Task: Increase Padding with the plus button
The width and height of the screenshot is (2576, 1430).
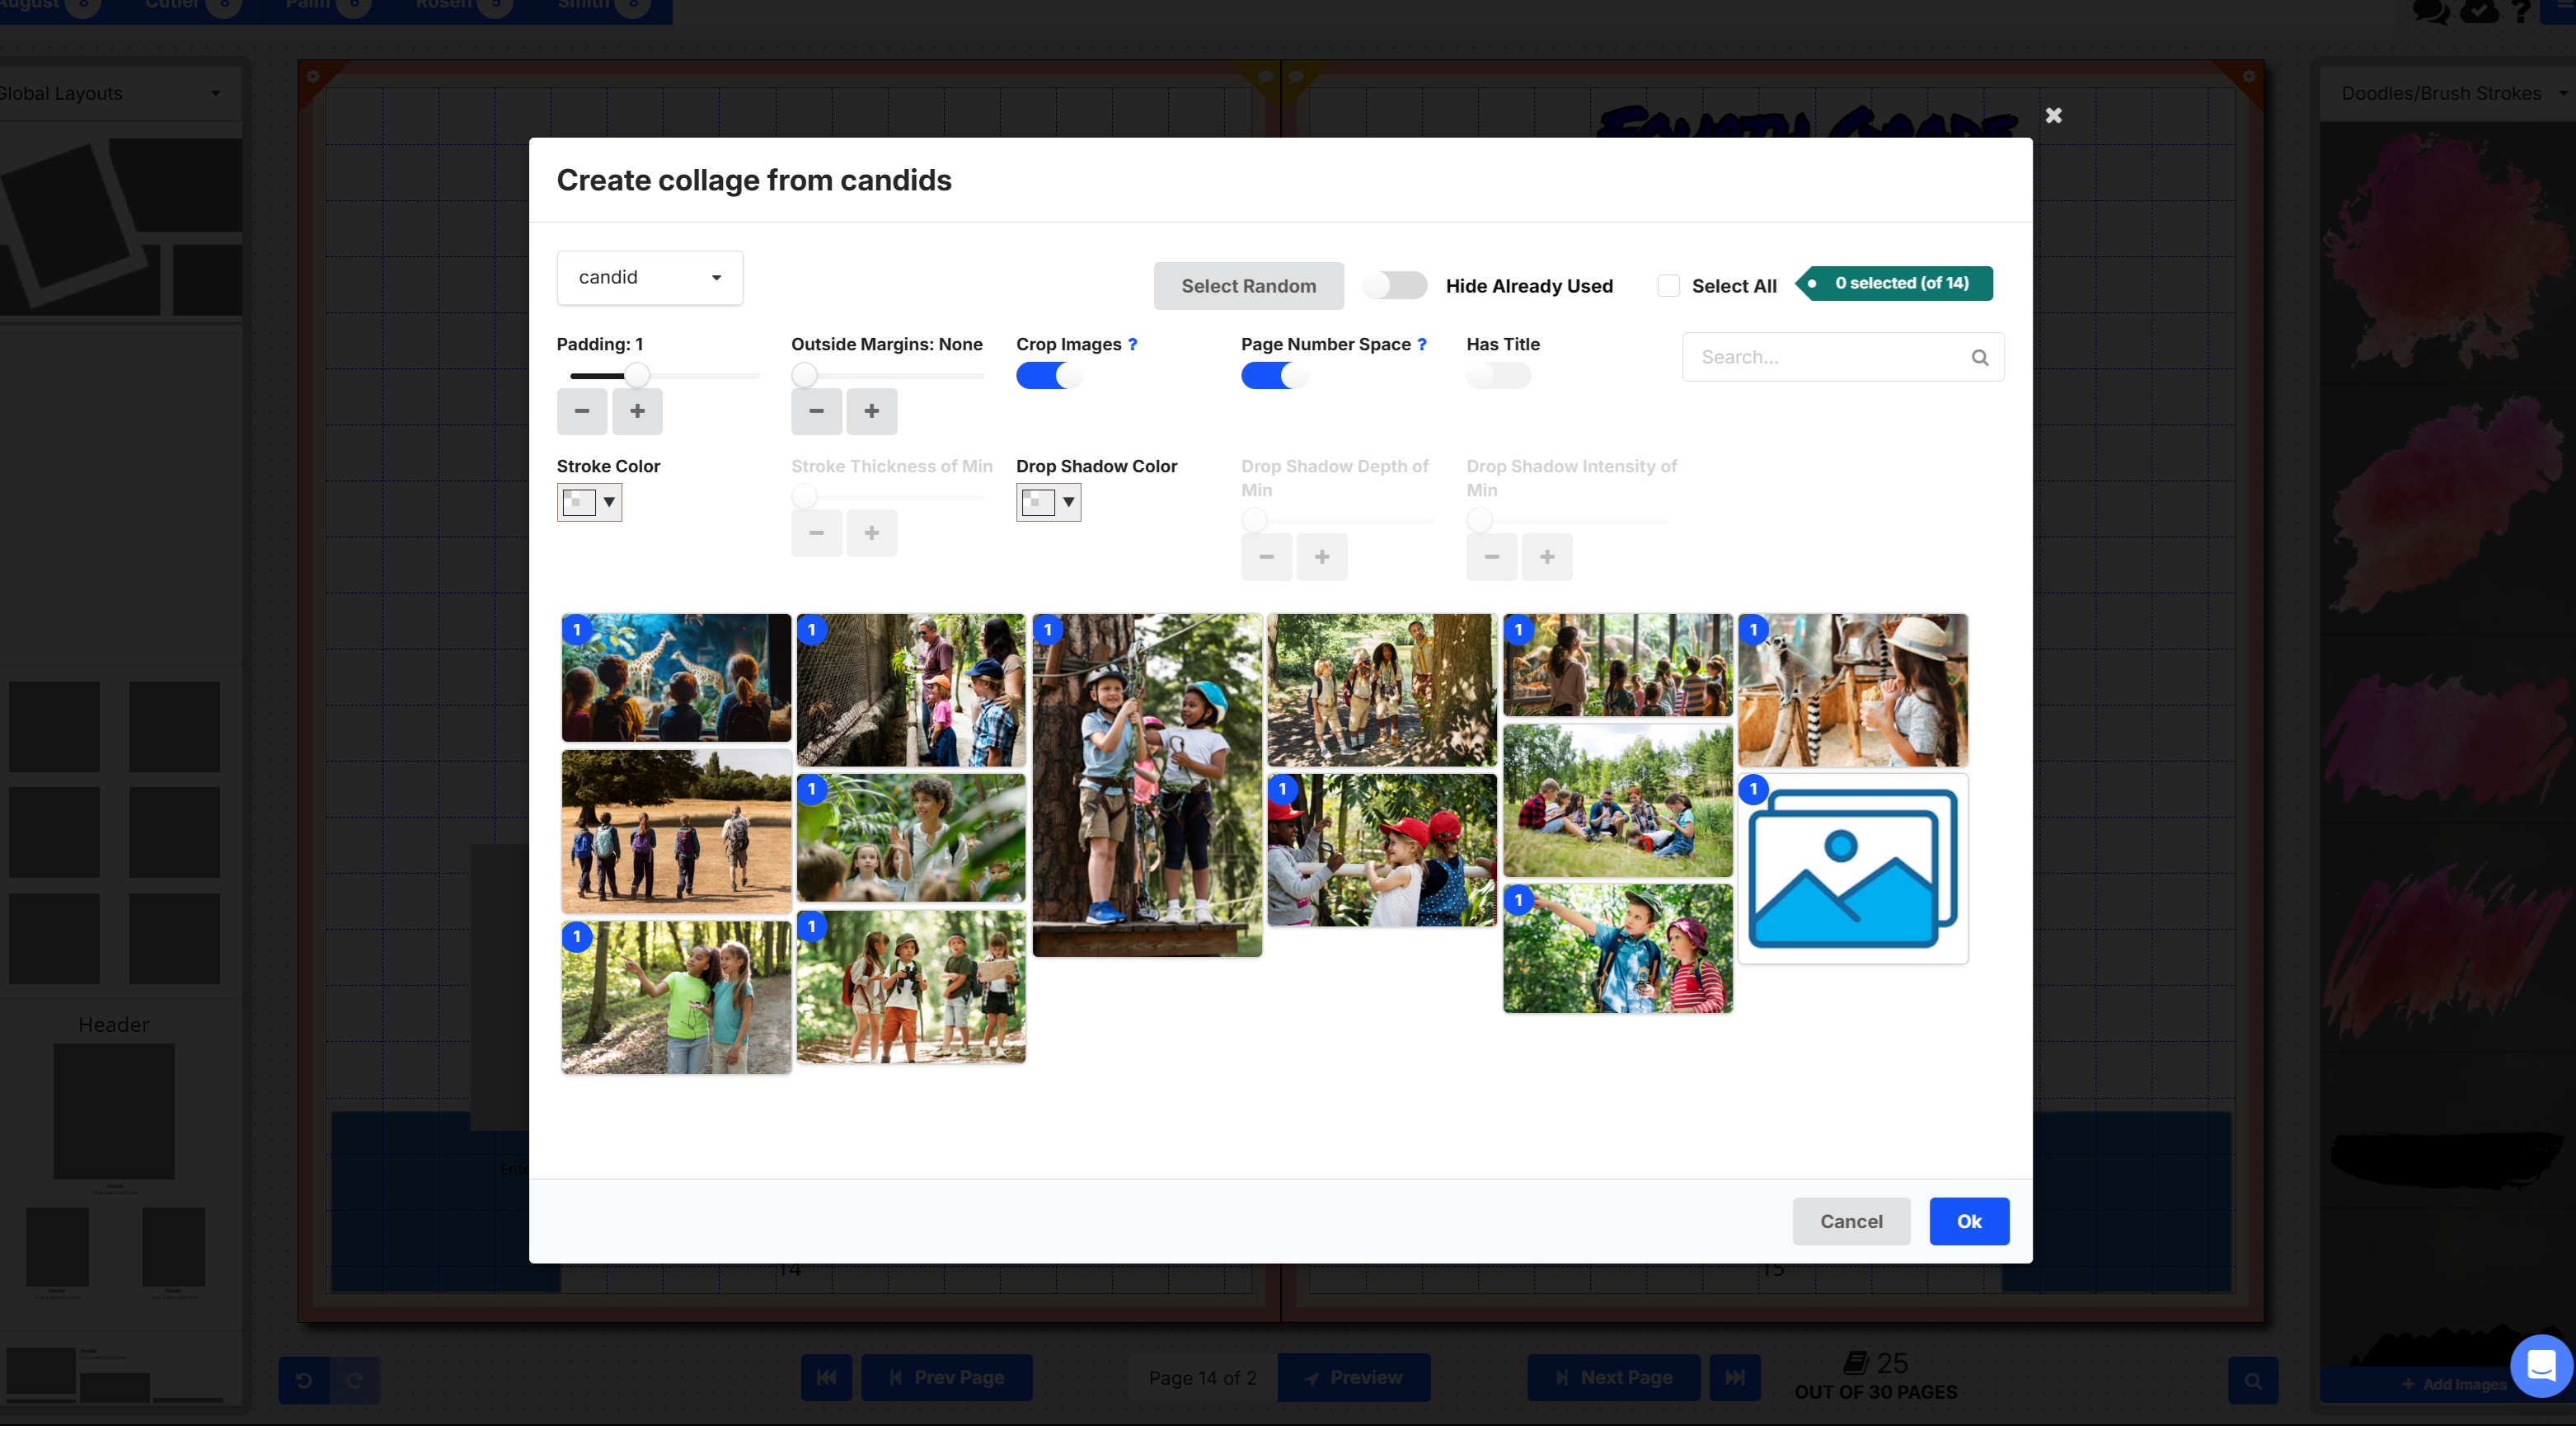Action: [637, 411]
